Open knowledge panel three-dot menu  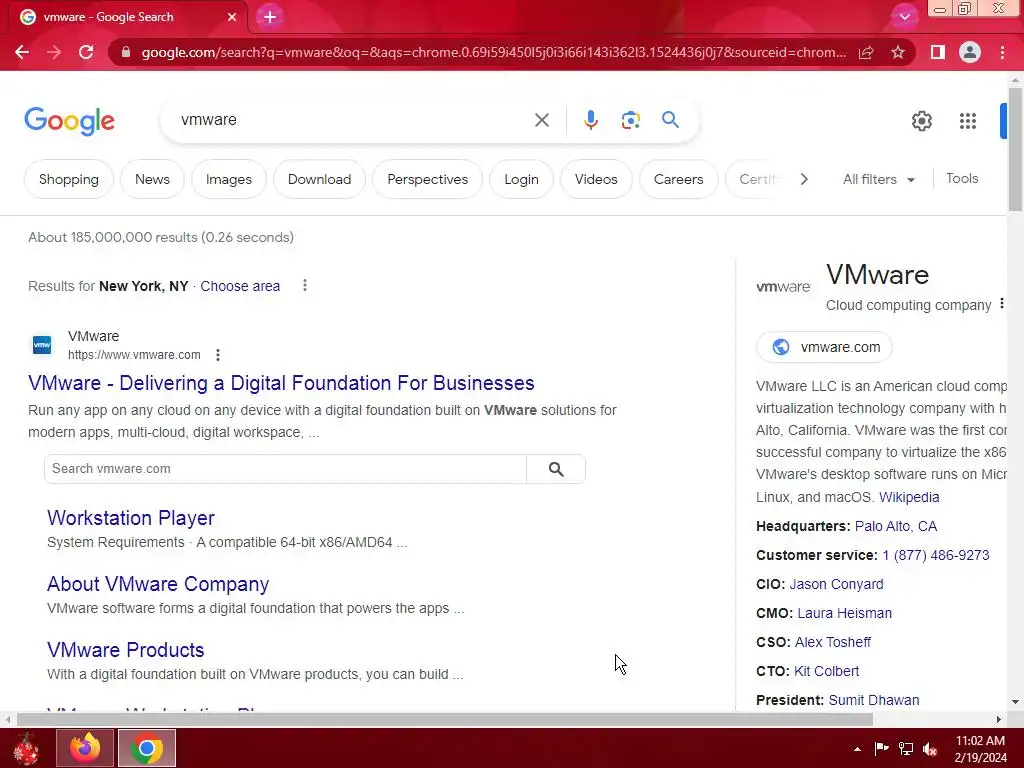1001,304
